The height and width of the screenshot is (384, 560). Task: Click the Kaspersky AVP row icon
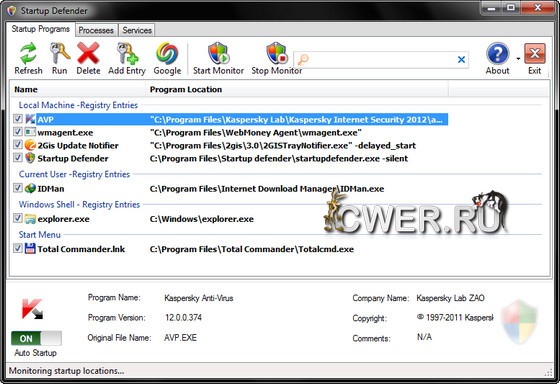pos(30,119)
